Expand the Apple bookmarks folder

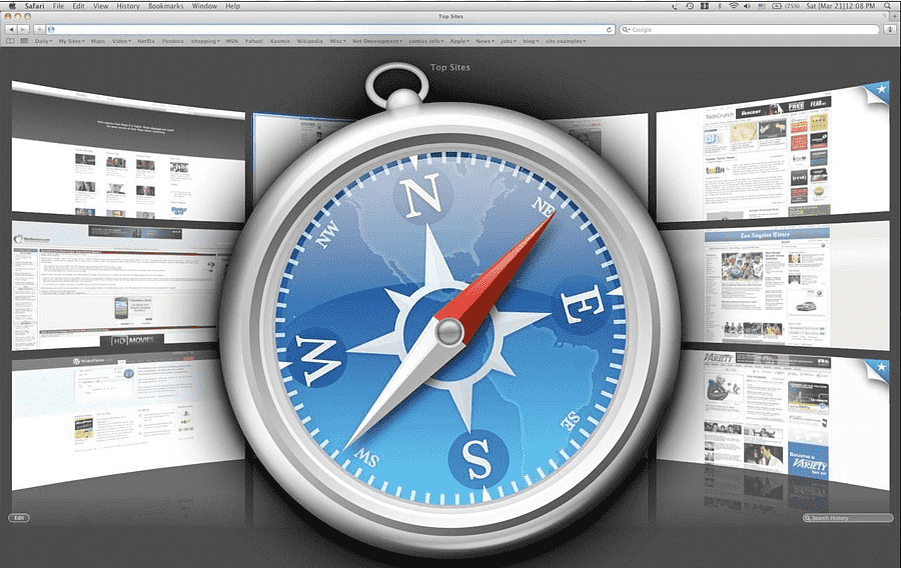pyautogui.click(x=460, y=41)
